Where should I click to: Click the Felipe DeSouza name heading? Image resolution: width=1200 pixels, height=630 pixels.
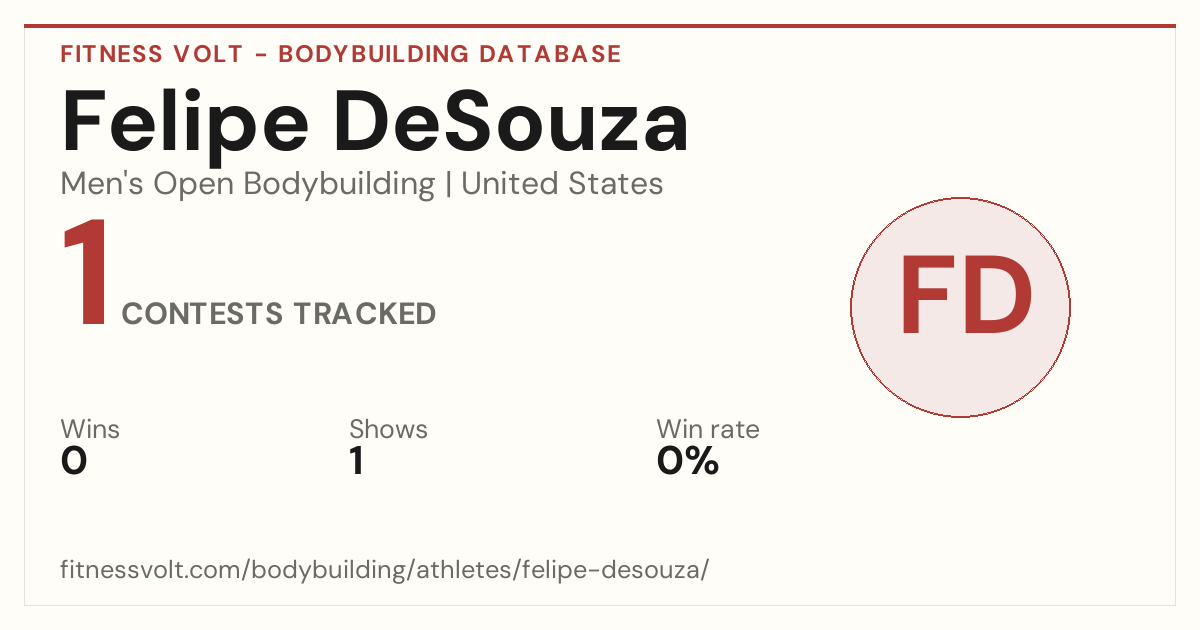pos(375,122)
